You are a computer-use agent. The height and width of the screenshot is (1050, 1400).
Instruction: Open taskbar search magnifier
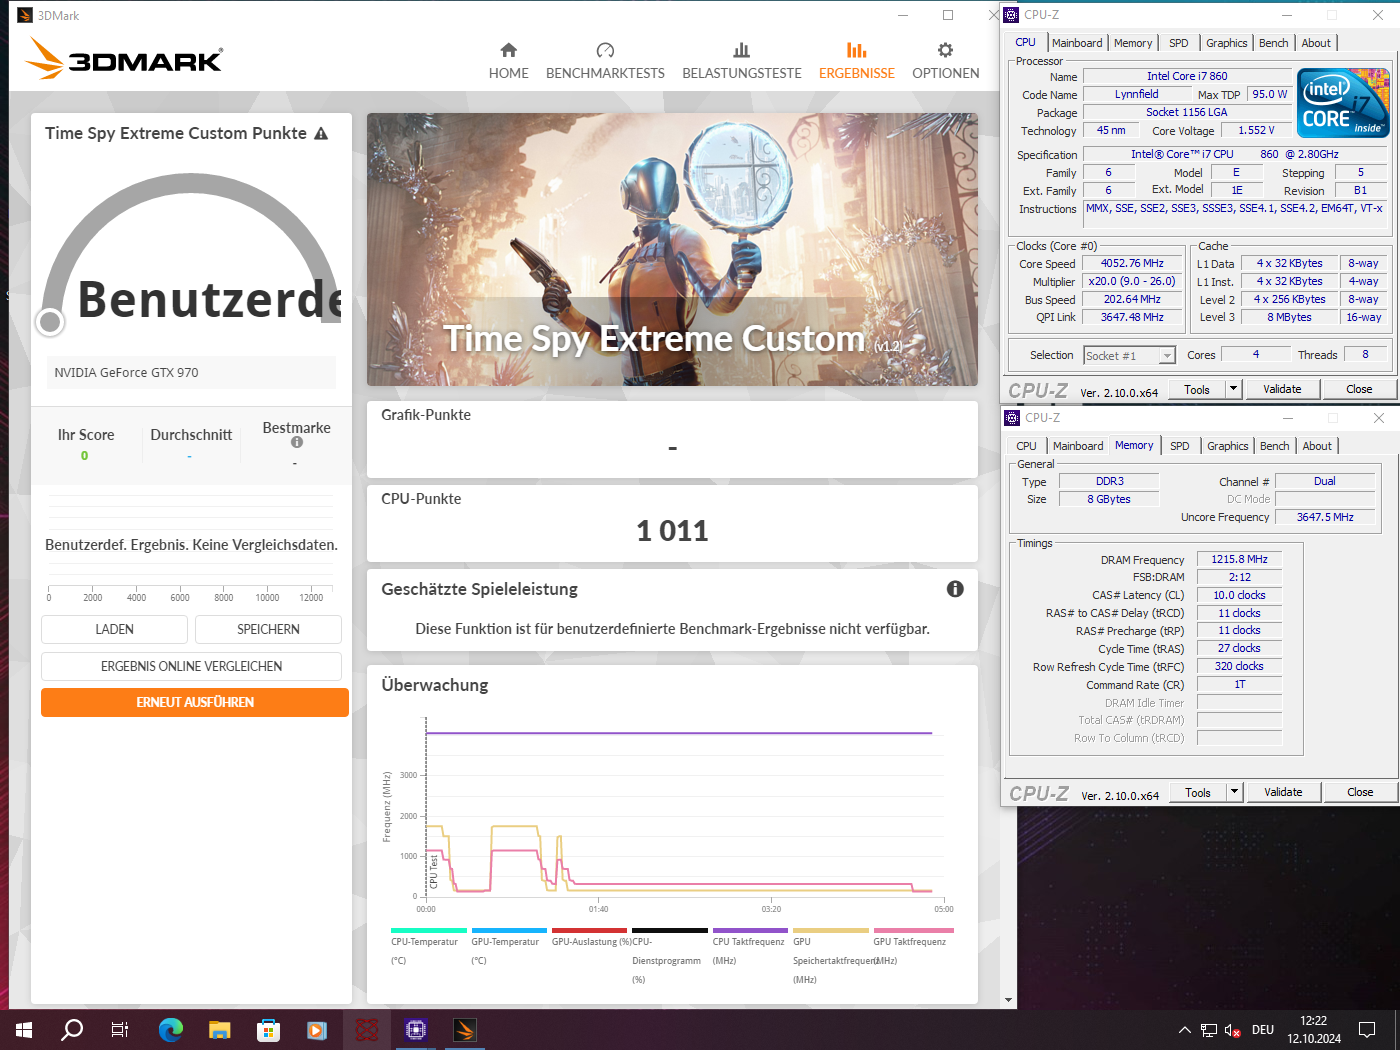click(x=72, y=1029)
